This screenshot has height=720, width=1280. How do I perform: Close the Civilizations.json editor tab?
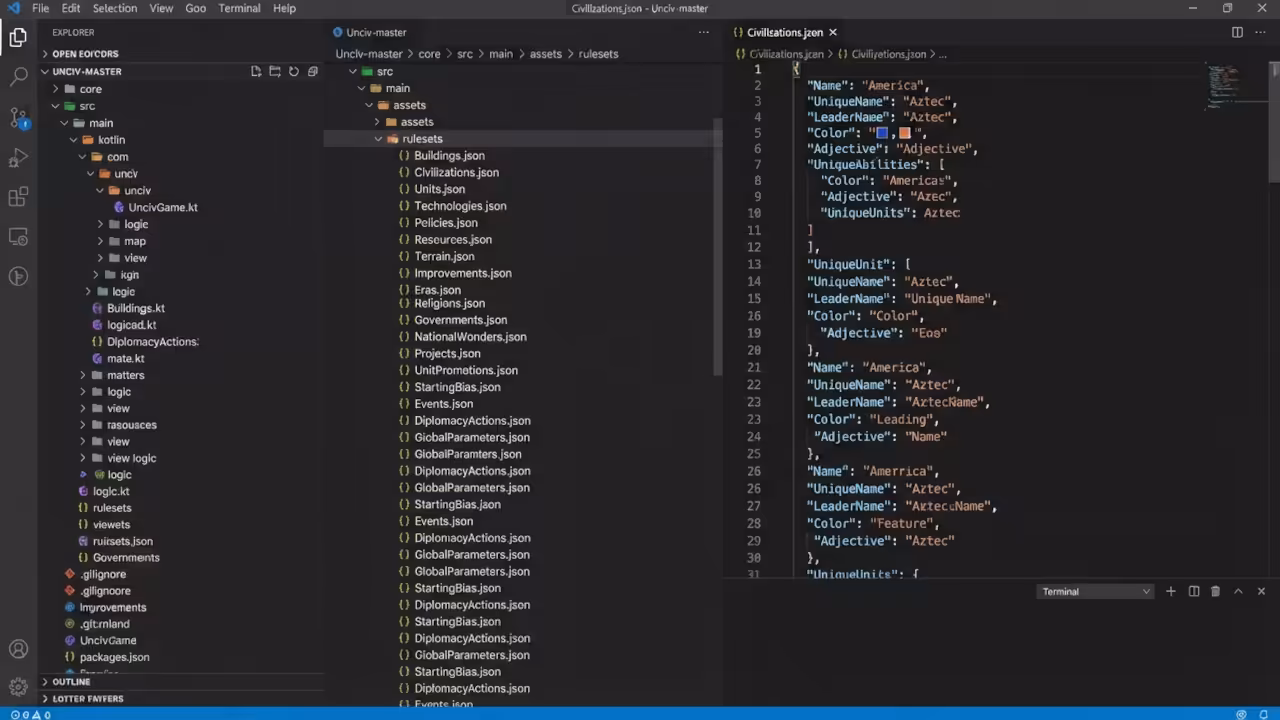[832, 32]
